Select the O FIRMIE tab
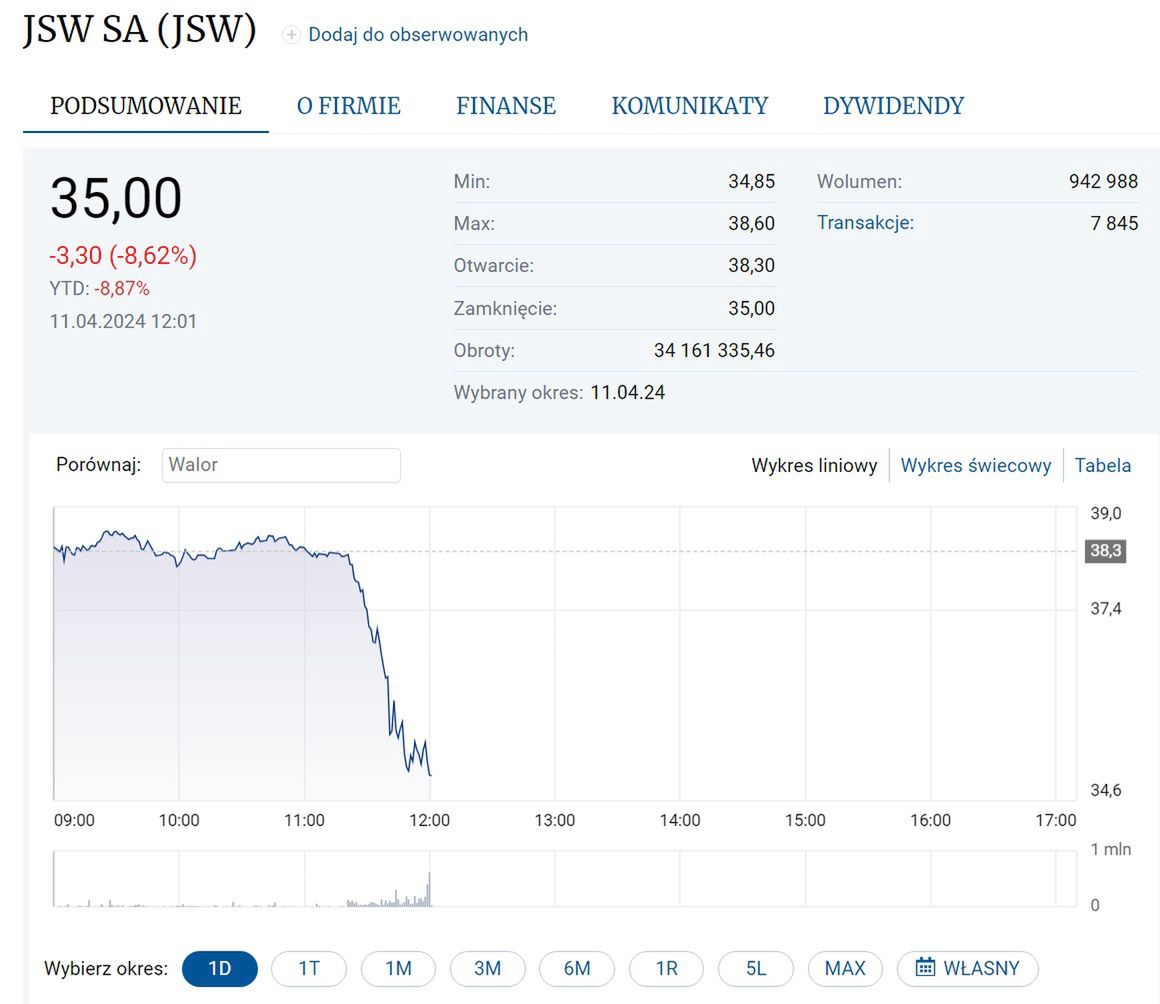Image resolution: width=1160 pixels, height=1004 pixels. click(347, 105)
